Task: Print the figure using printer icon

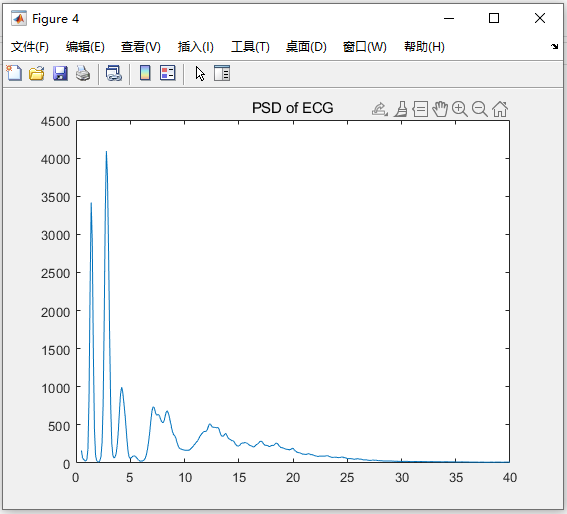Action: pyautogui.click(x=83, y=73)
